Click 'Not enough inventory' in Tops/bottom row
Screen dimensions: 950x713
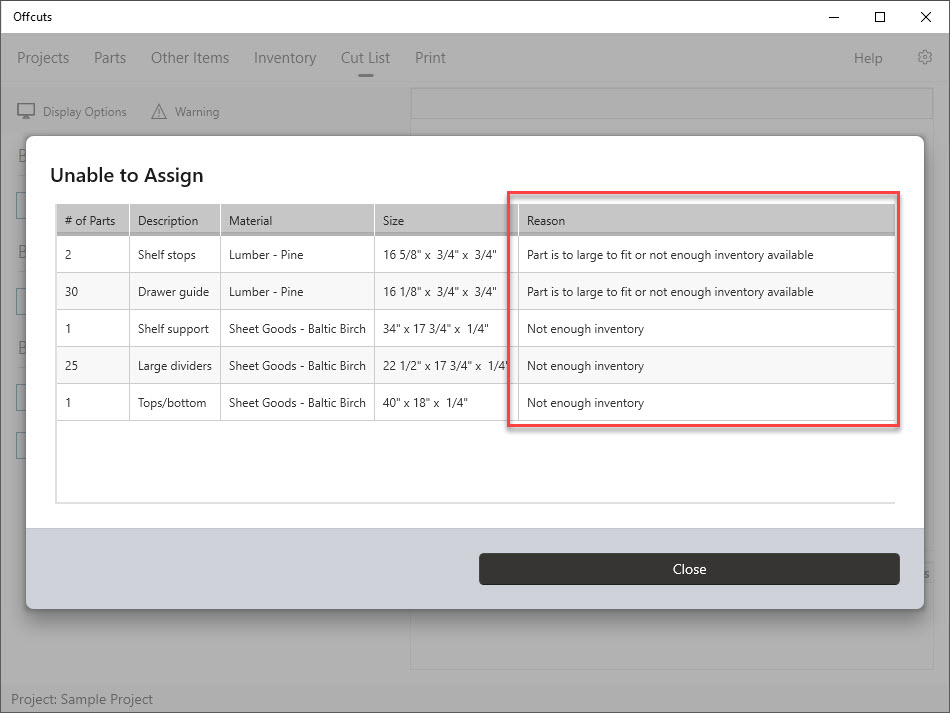coord(585,403)
